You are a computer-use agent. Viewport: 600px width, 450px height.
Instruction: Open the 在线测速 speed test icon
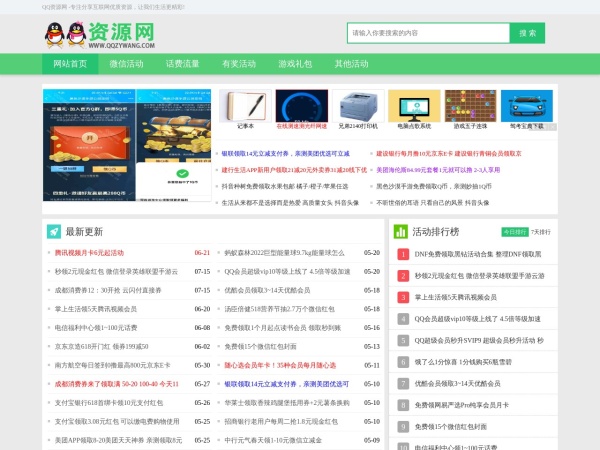[302, 106]
